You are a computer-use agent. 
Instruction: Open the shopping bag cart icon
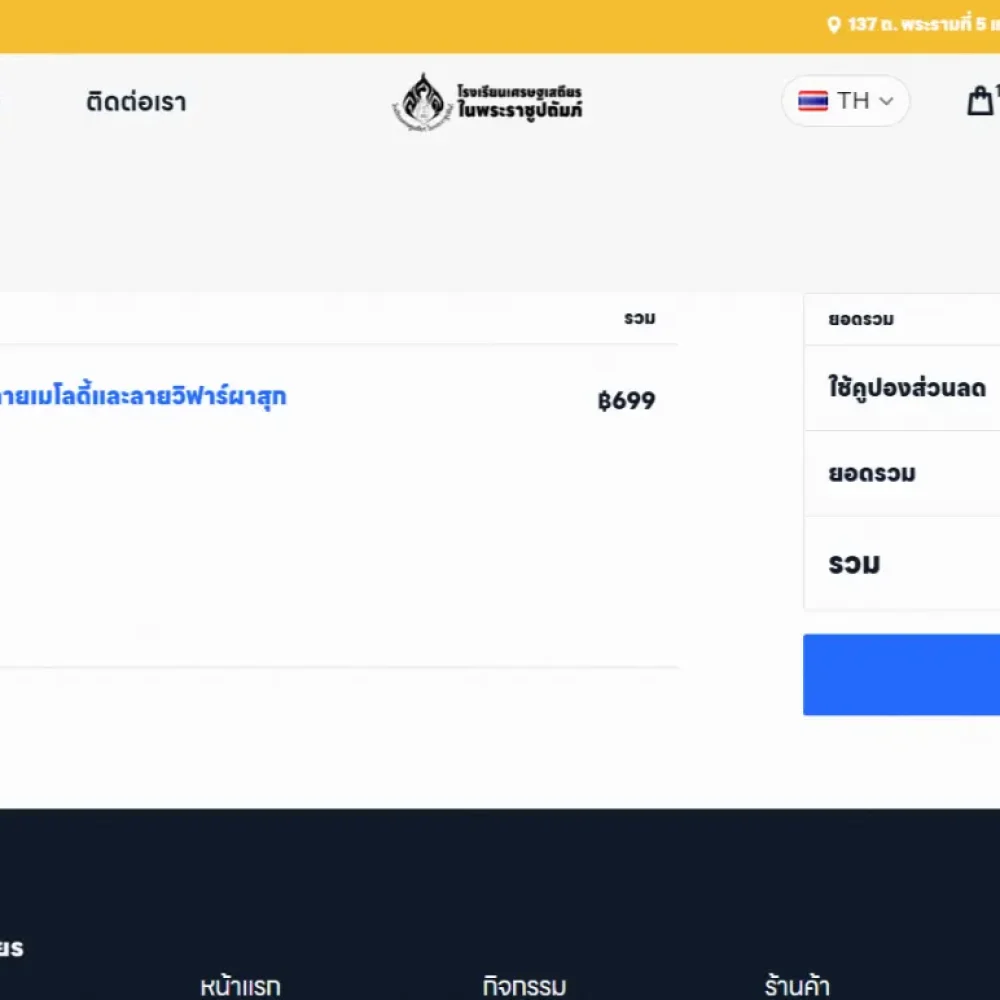[x=981, y=101]
